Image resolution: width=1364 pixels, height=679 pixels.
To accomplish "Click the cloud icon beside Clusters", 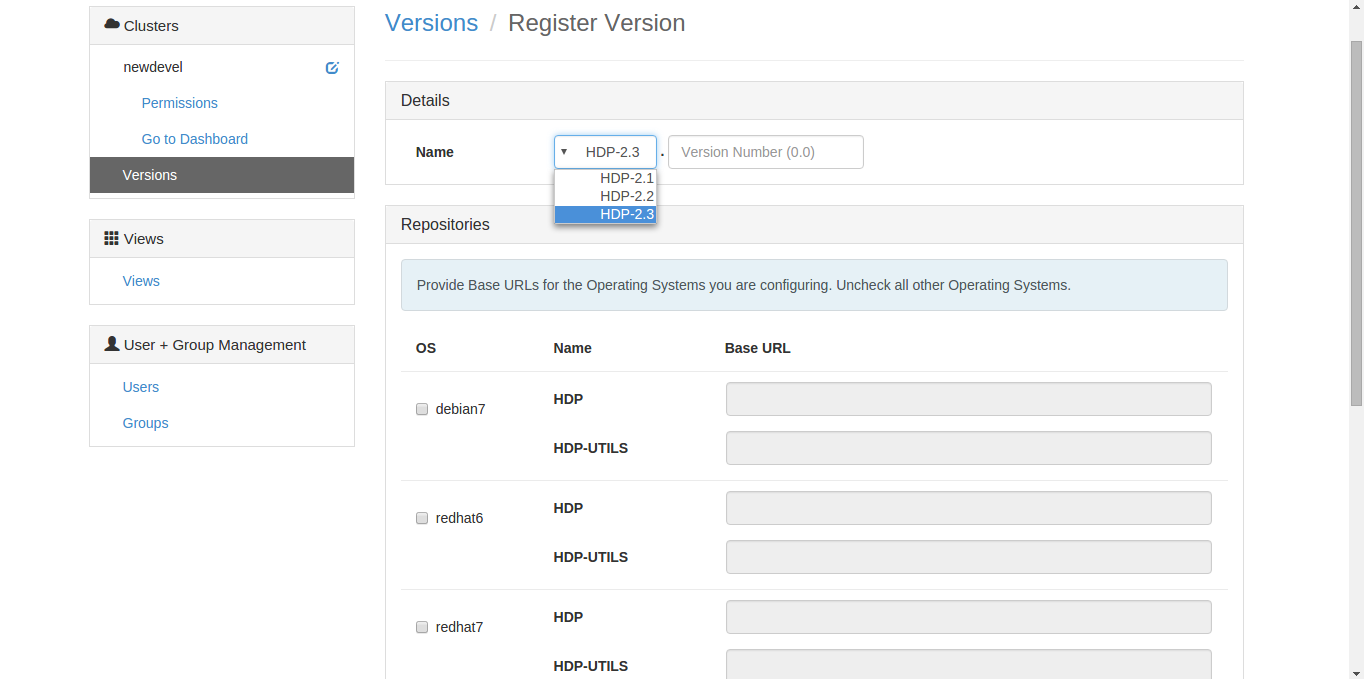I will [x=112, y=25].
